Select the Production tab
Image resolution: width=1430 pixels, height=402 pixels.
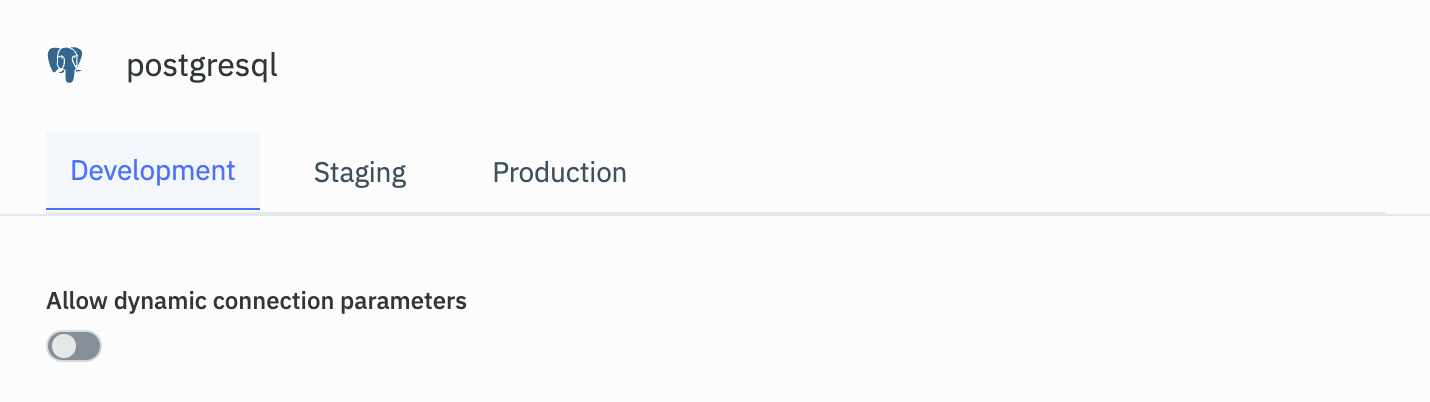(559, 173)
